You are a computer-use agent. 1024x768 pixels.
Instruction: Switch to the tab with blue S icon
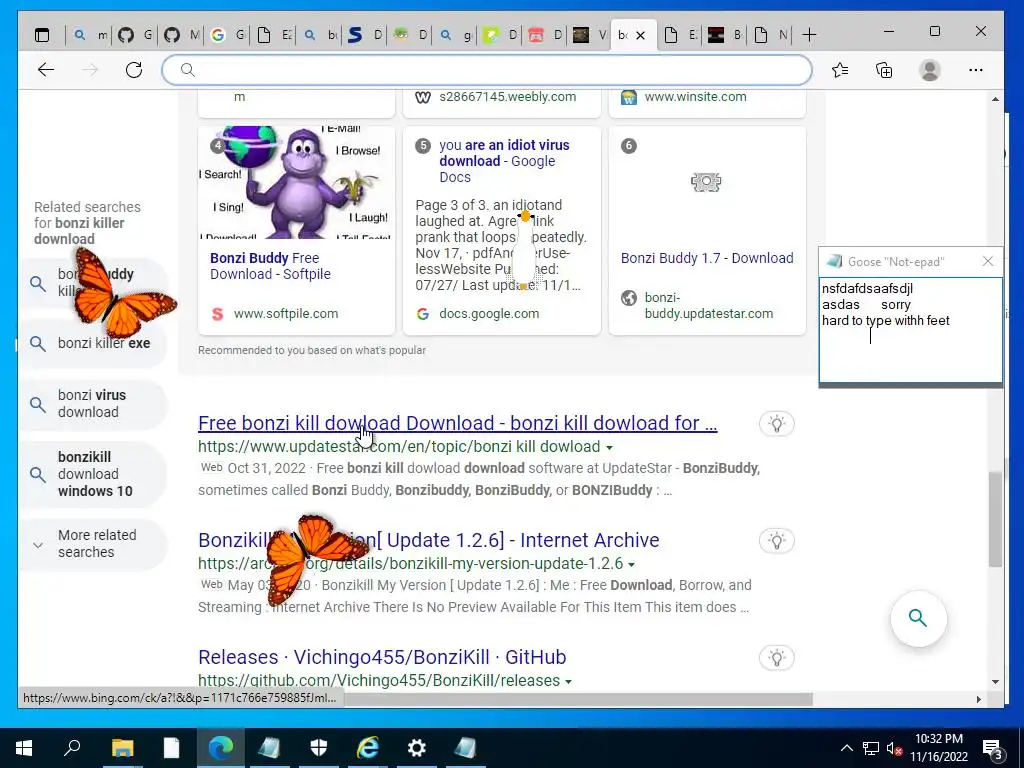[x=366, y=35]
